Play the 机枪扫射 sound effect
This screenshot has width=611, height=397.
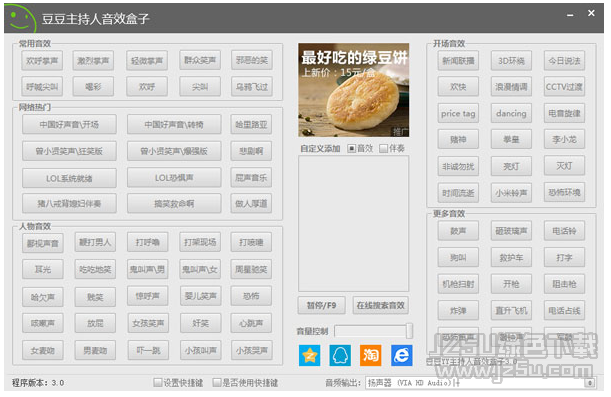point(458,284)
